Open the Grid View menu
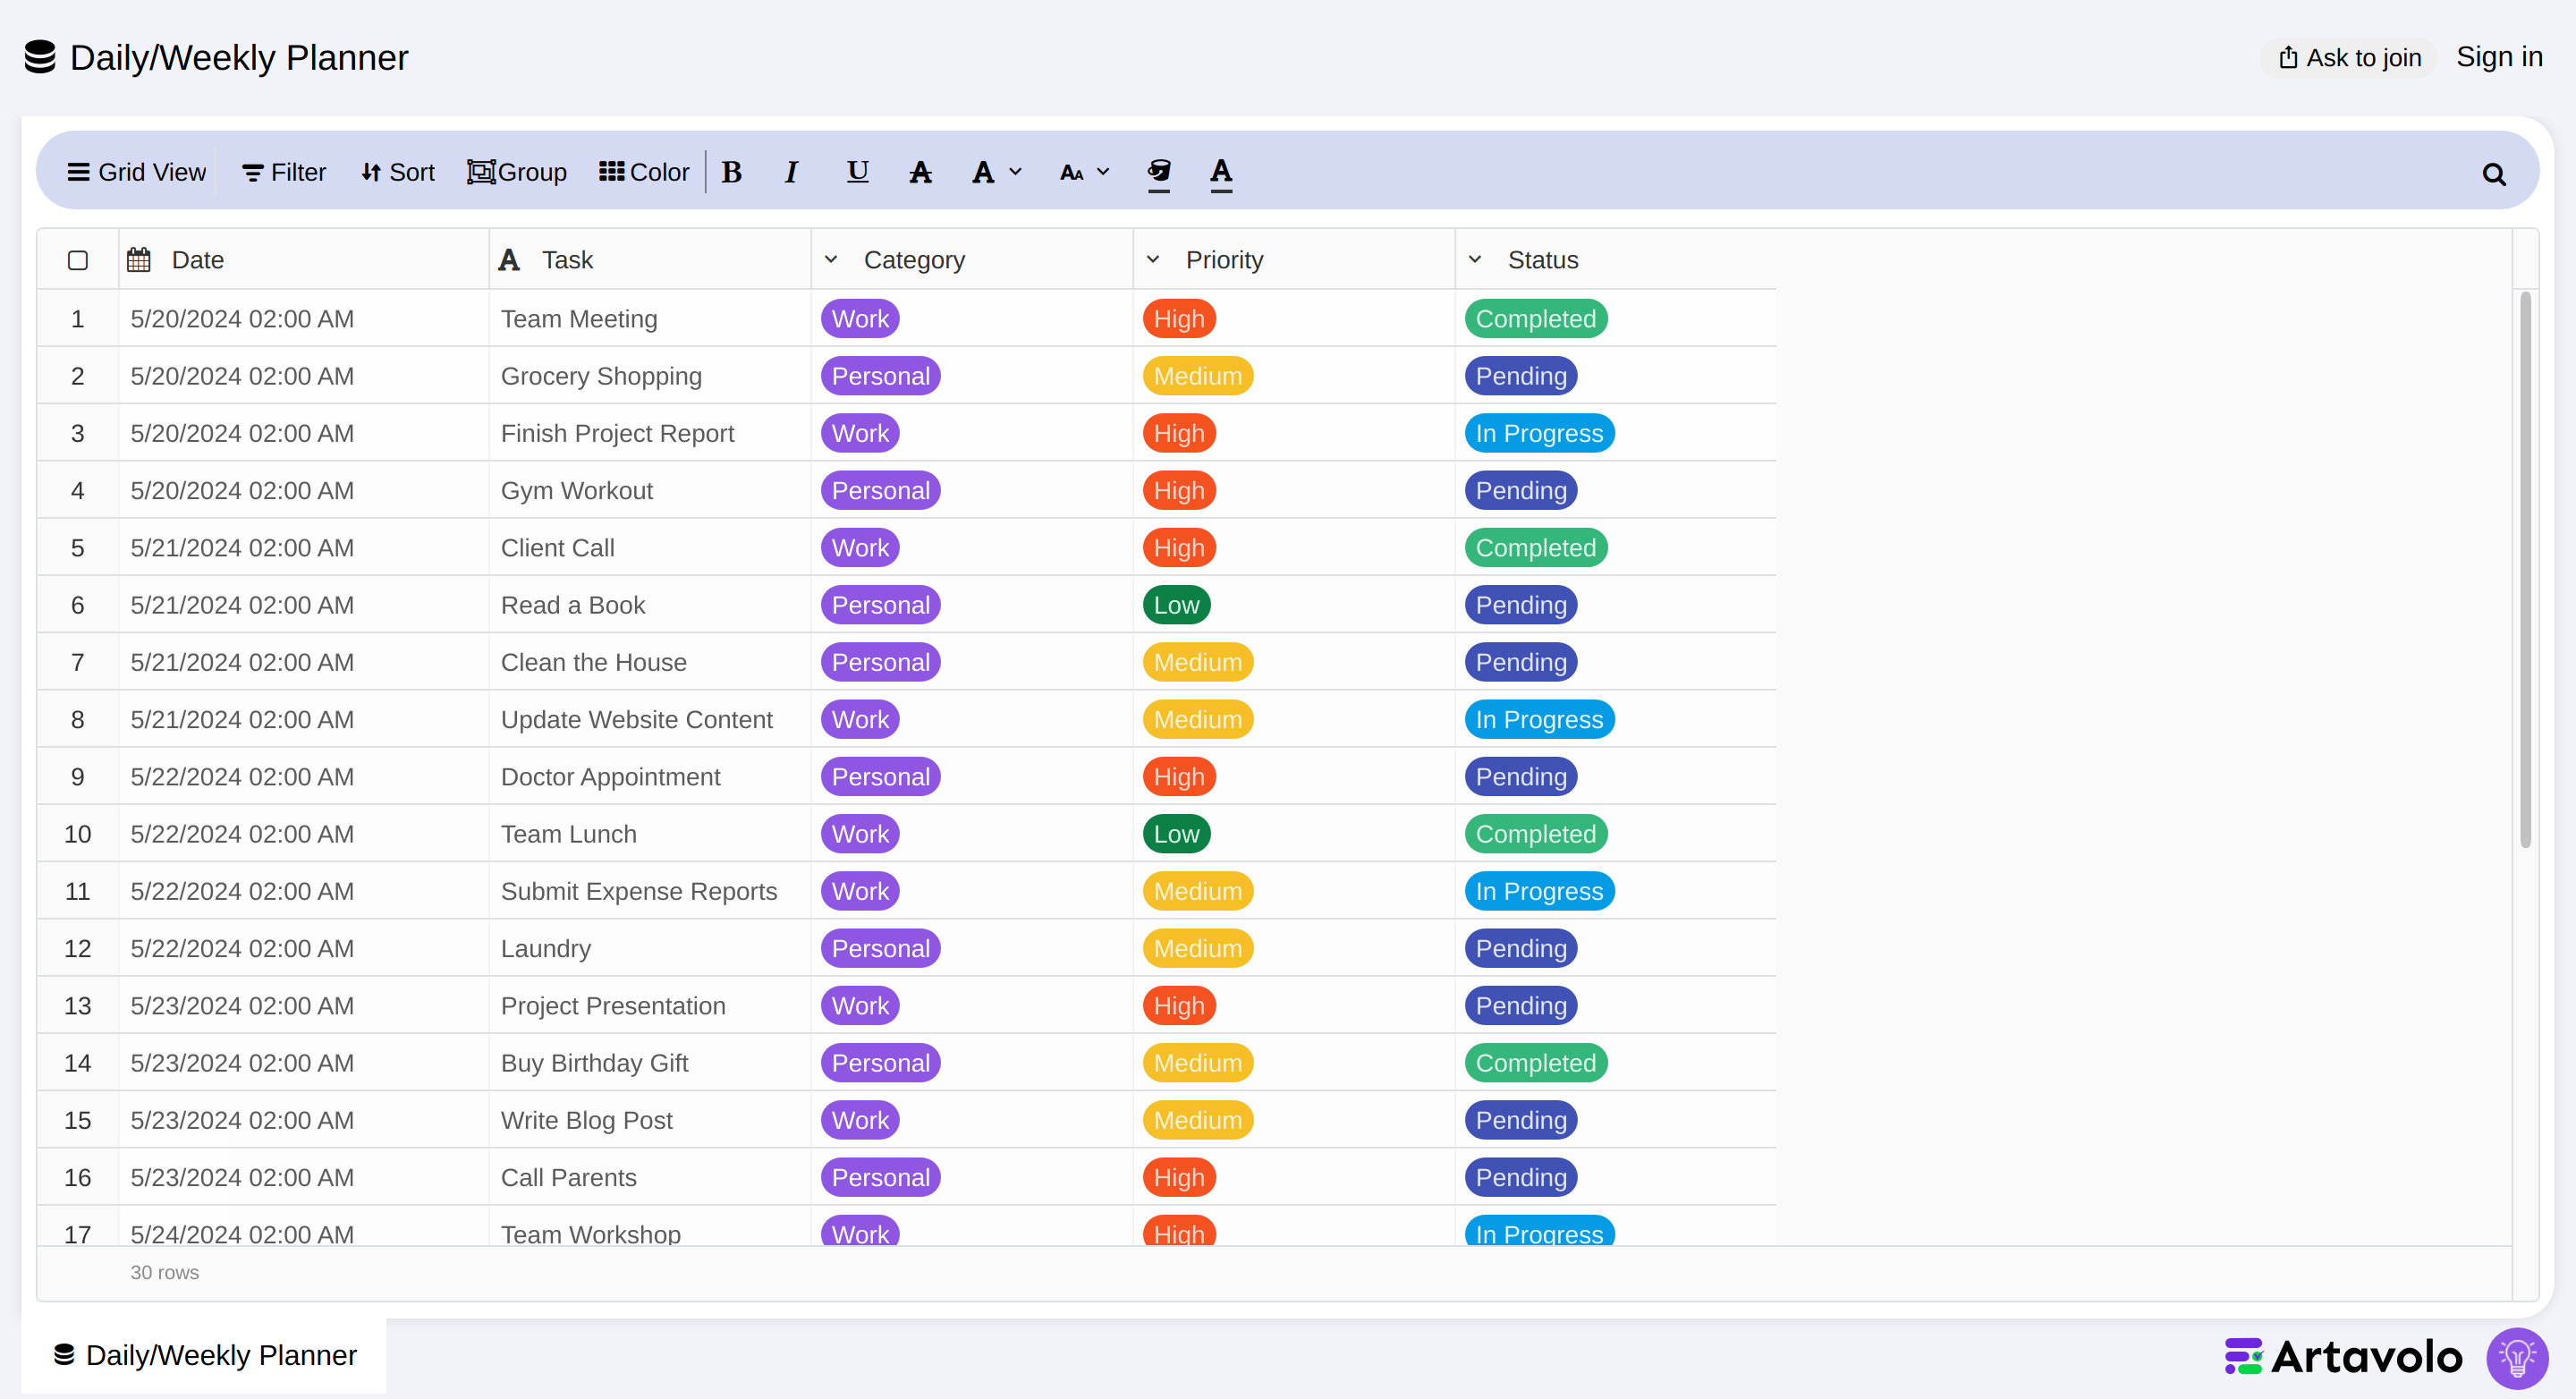This screenshot has width=2576, height=1399. pyautogui.click(x=137, y=172)
